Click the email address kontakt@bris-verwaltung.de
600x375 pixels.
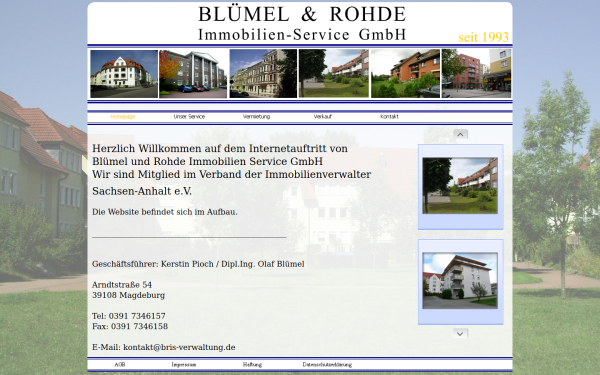point(179,347)
